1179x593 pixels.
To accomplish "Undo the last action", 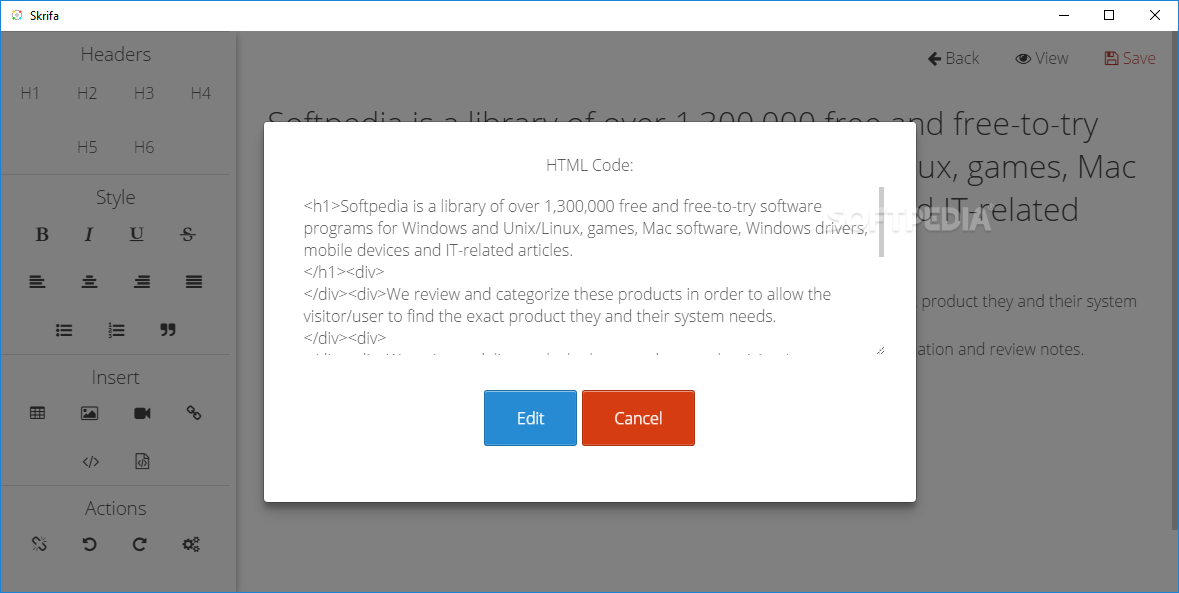I will click(89, 544).
